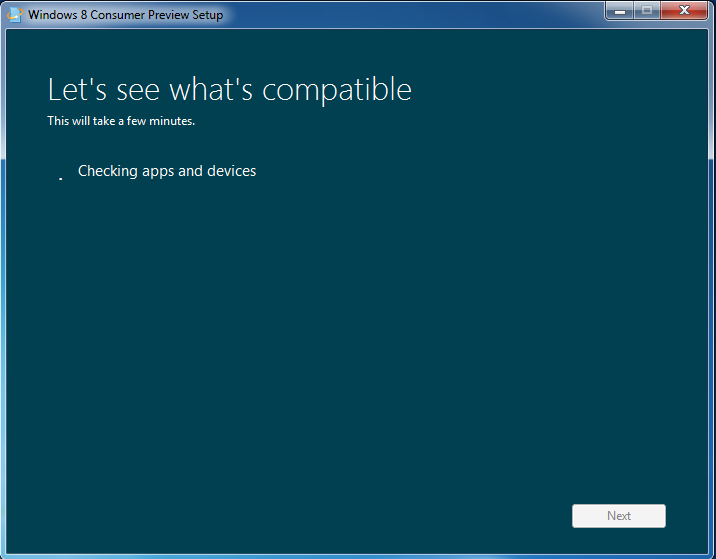This screenshot has width=716, height=559.
Task: Click "This will take a few minutes." text
Action: [121, 121]
